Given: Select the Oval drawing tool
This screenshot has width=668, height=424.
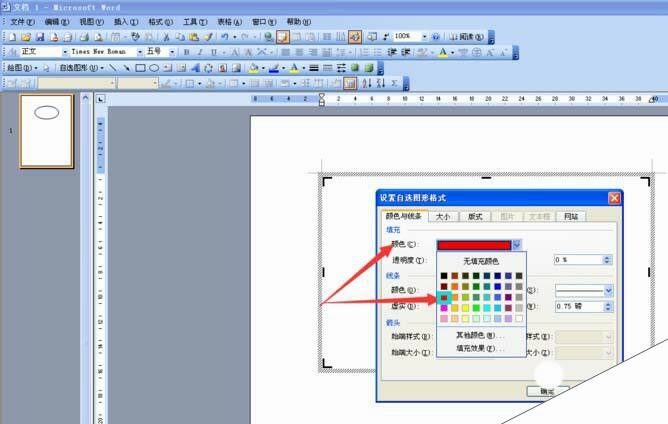Looking at the screenshot, I should click(154, 68).
